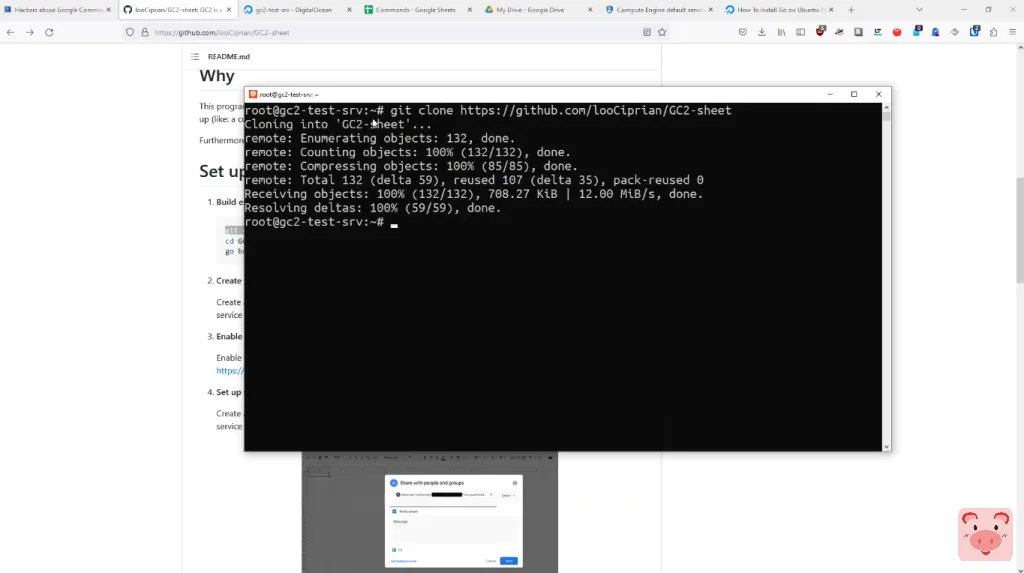Close the How To Install Go tab
The image size is (1024, 573).
click(831, 10)
